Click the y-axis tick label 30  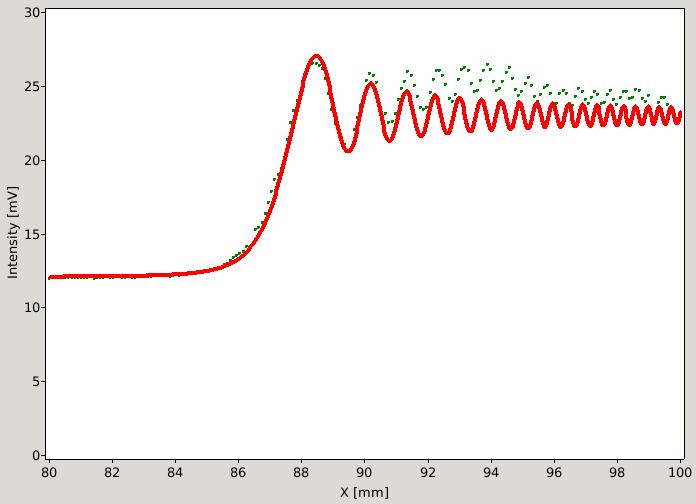(32, 13)
